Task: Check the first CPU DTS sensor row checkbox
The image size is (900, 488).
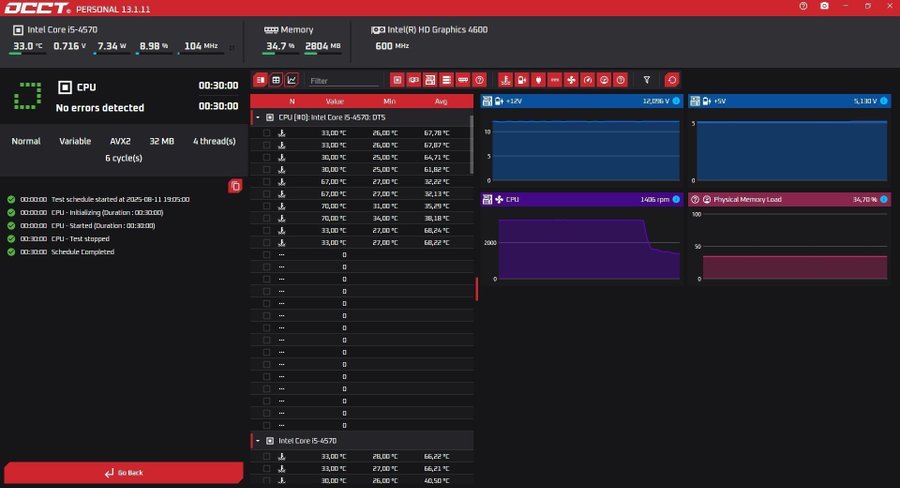Action: 266,133
